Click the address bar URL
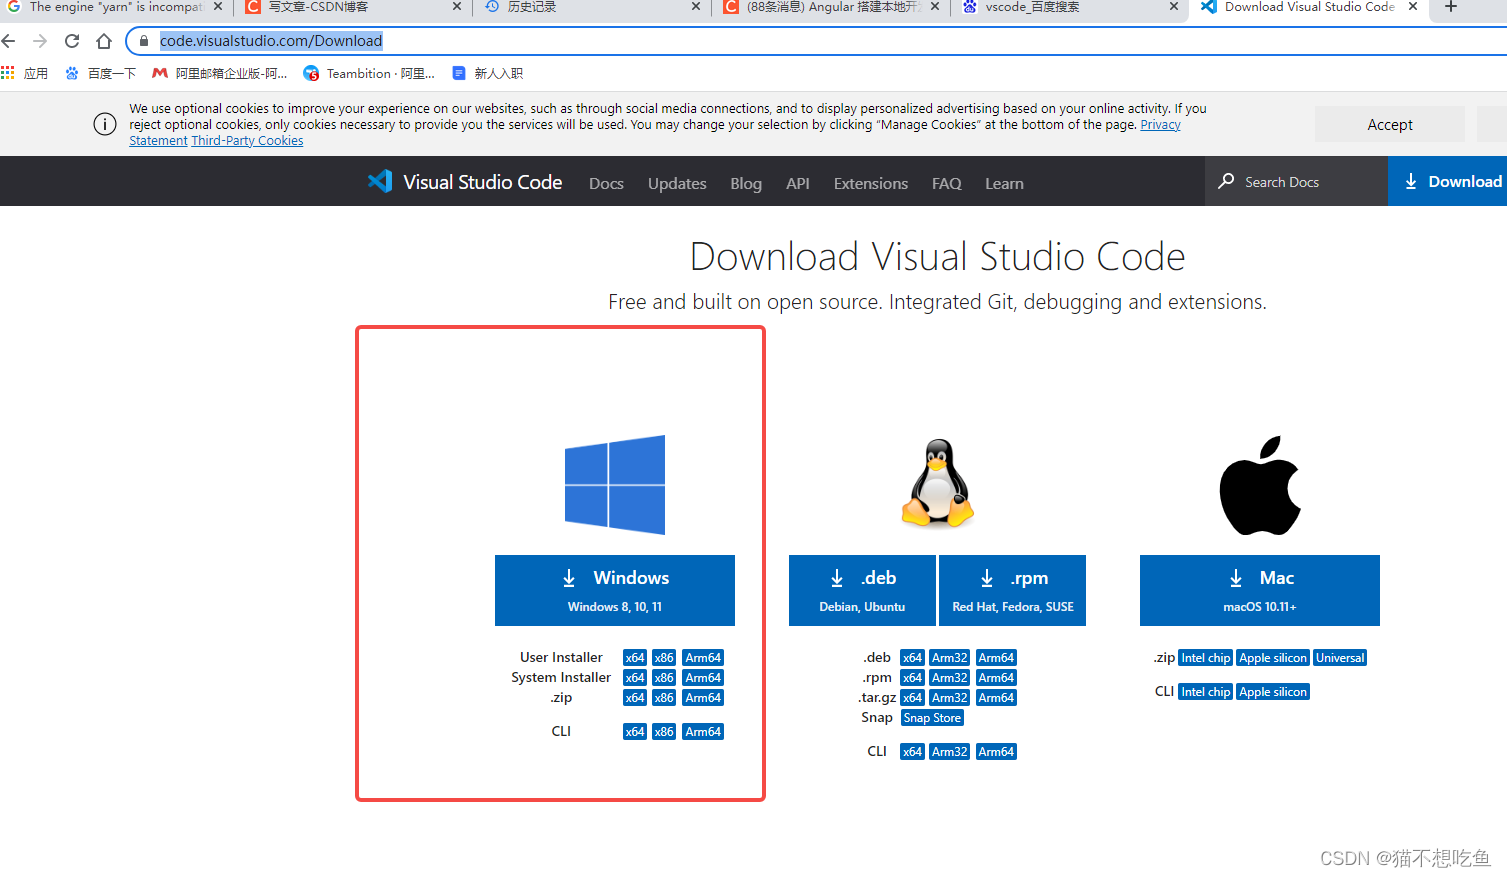Image resolution: width=1507 pixels, height=877 pixels. pyautogui.click(x=271, y=41)
